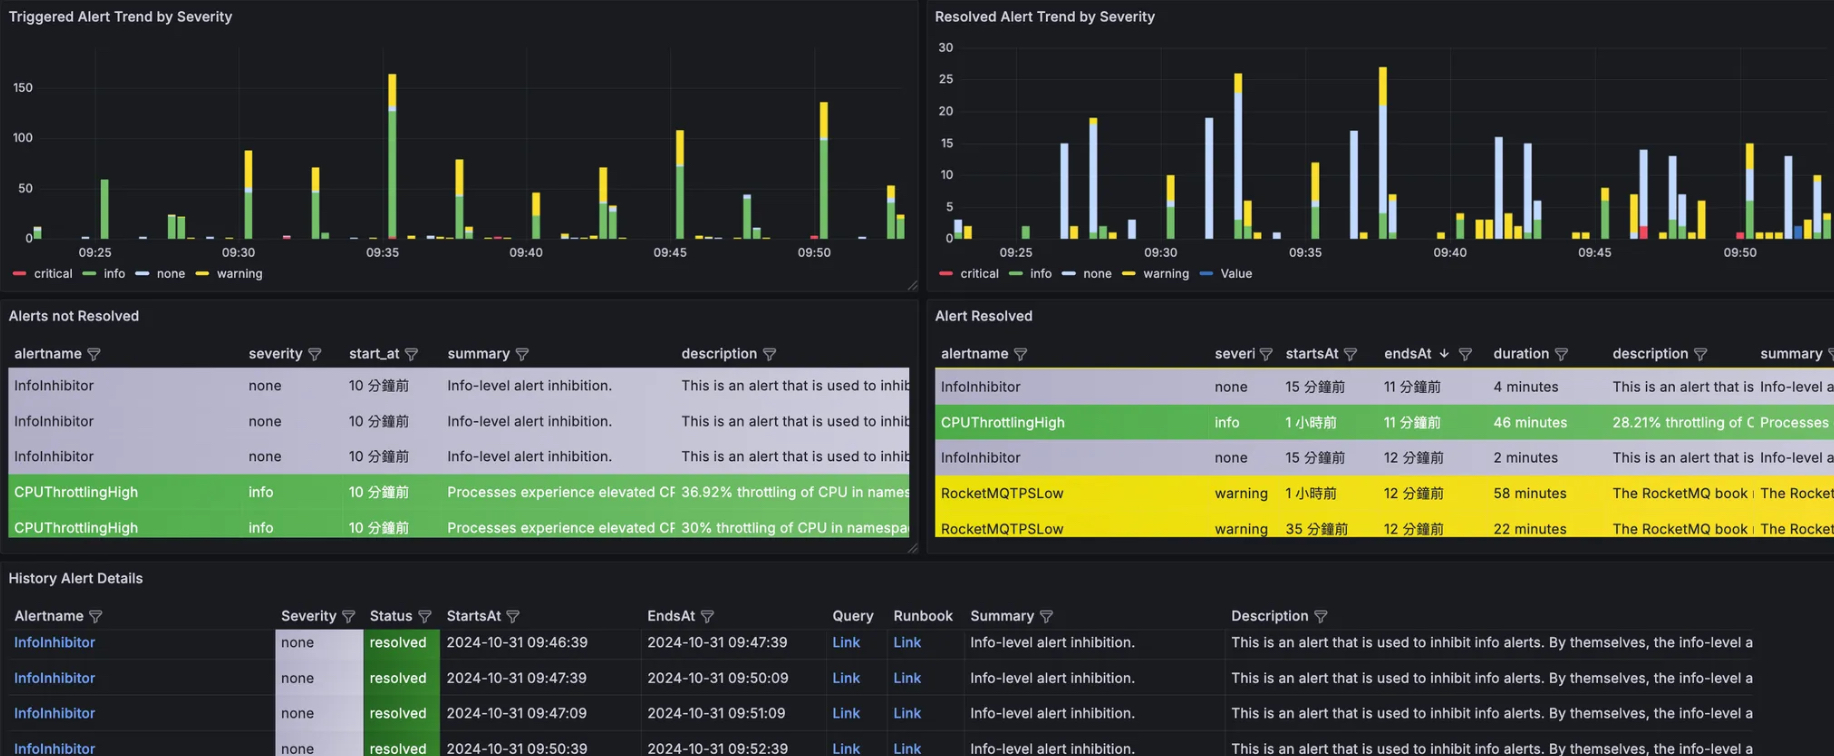Open the first InfoInhibitor alert link in History
The width and height of the screenshot is (1834, 756).
[54, 643]
